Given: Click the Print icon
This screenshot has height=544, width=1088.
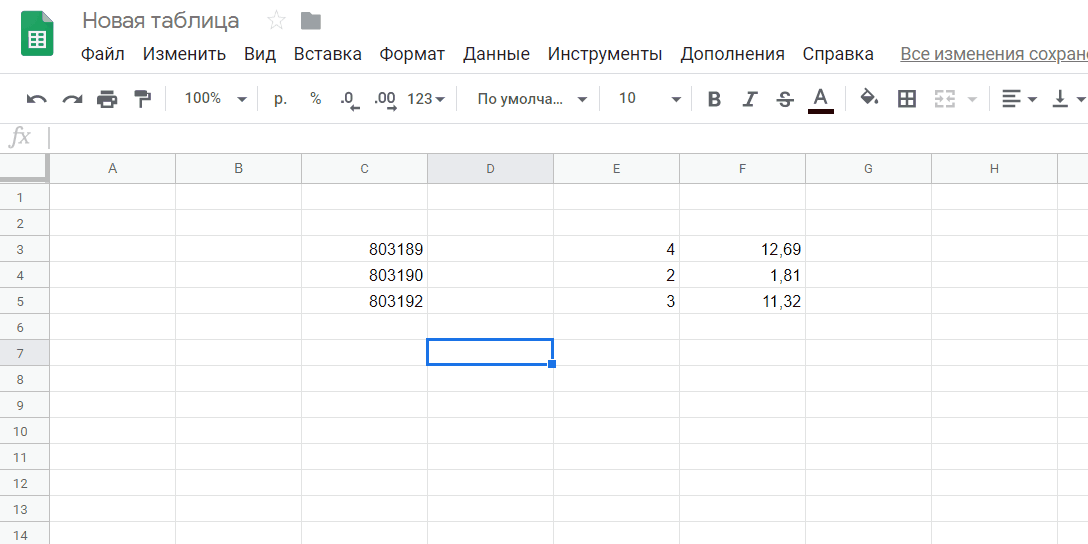Looking at the screenshot, I should click(107, 99).
